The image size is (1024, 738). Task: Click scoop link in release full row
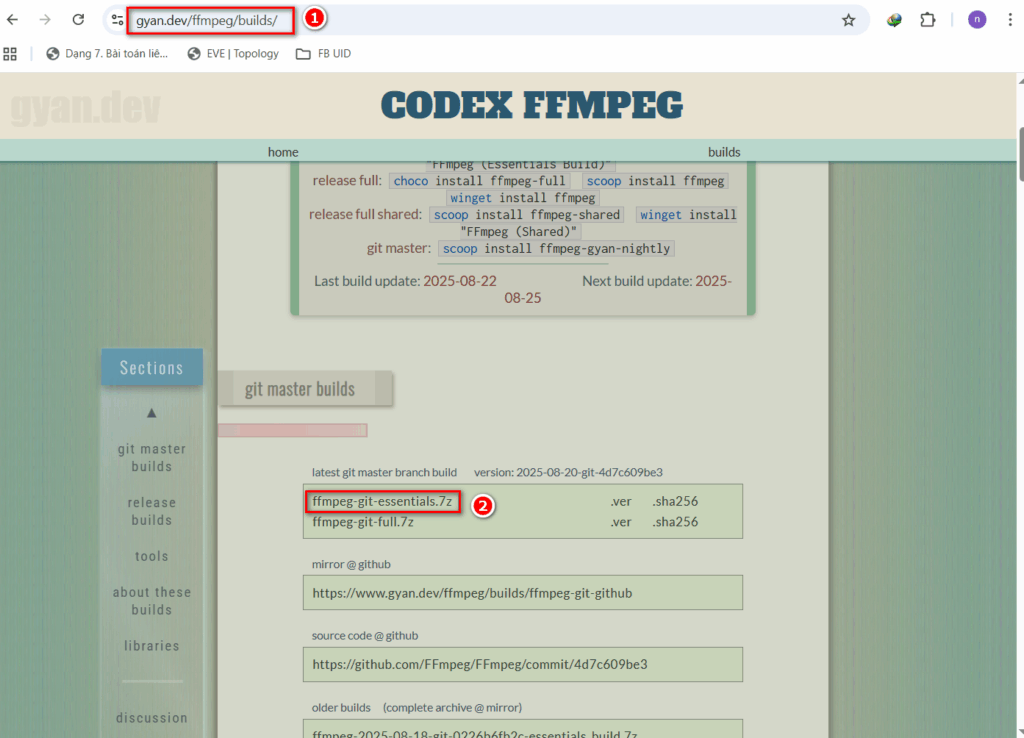(x=603, y=181)
